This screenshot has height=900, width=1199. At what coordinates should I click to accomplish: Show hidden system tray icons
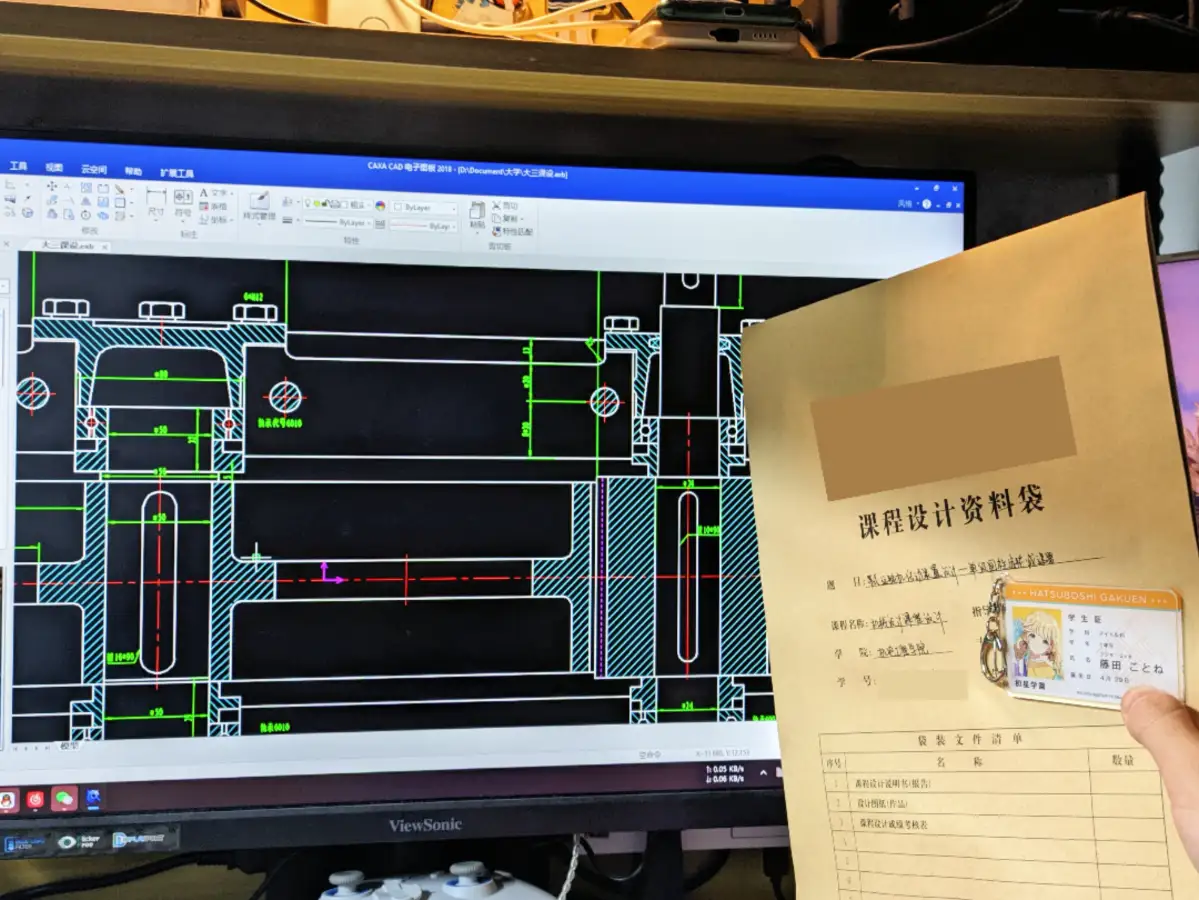[x=761, y=772]
